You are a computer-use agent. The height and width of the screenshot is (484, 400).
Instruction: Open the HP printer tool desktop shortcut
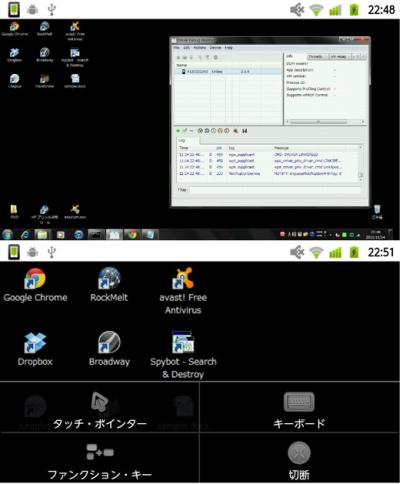[44, 214]
